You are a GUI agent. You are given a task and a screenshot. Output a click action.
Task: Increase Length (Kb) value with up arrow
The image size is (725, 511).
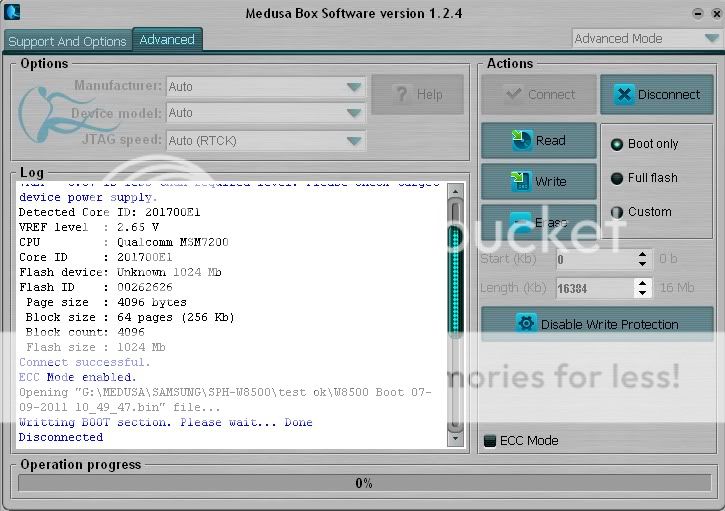642,283
